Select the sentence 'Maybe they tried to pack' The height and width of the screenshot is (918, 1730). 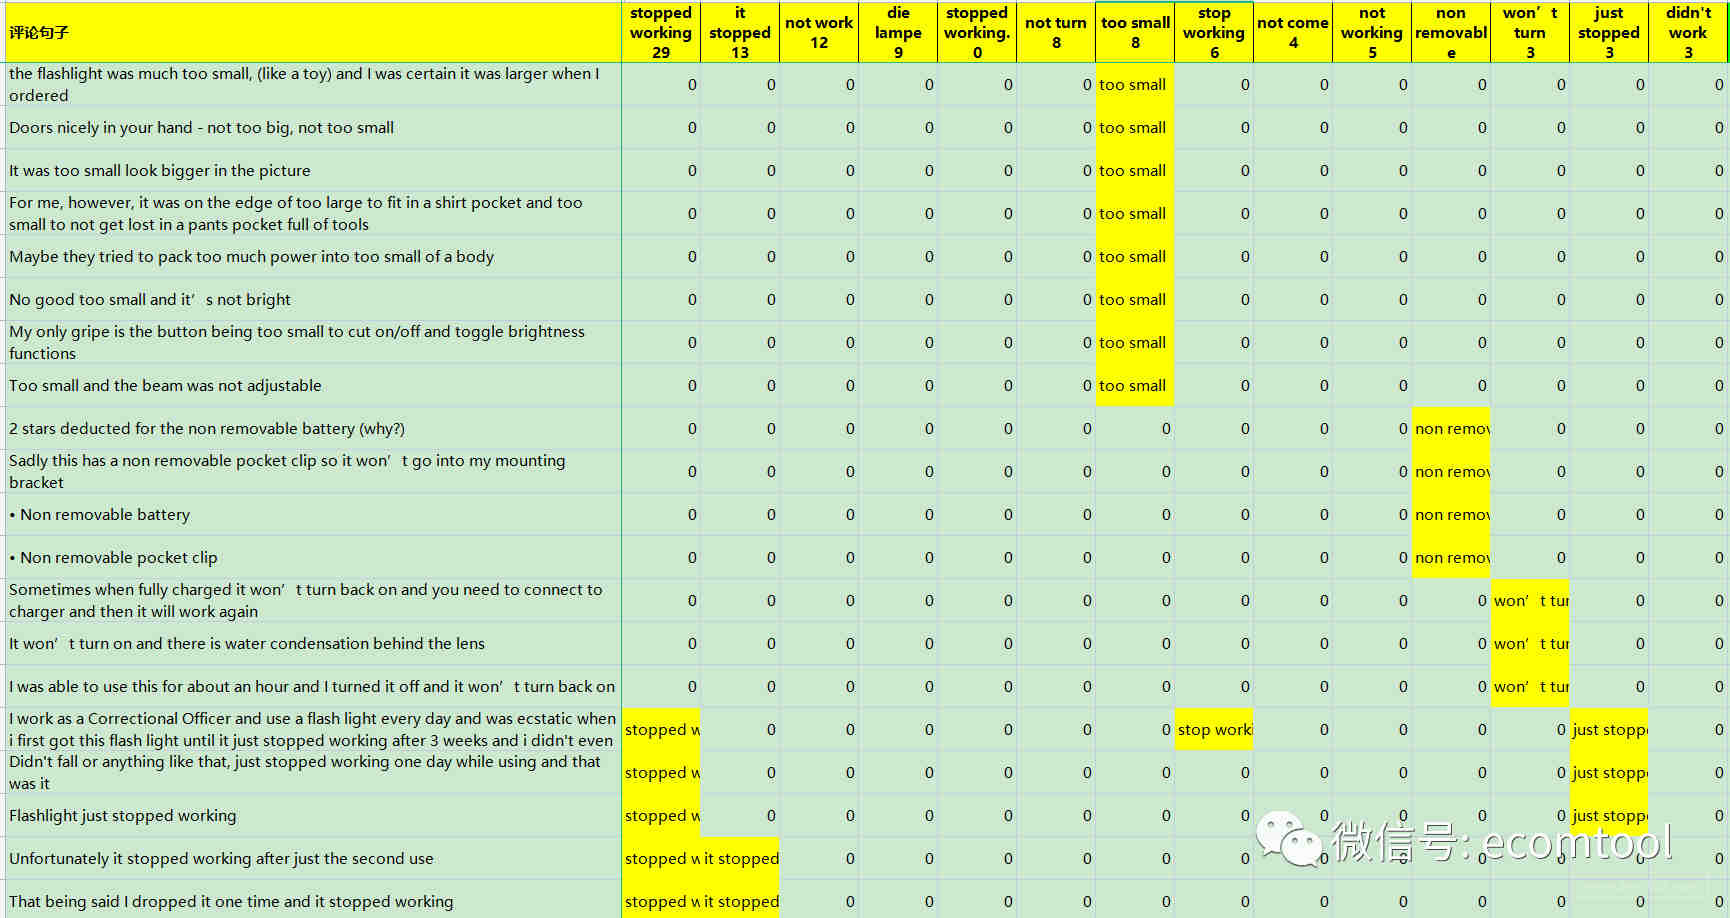[313, 256]
